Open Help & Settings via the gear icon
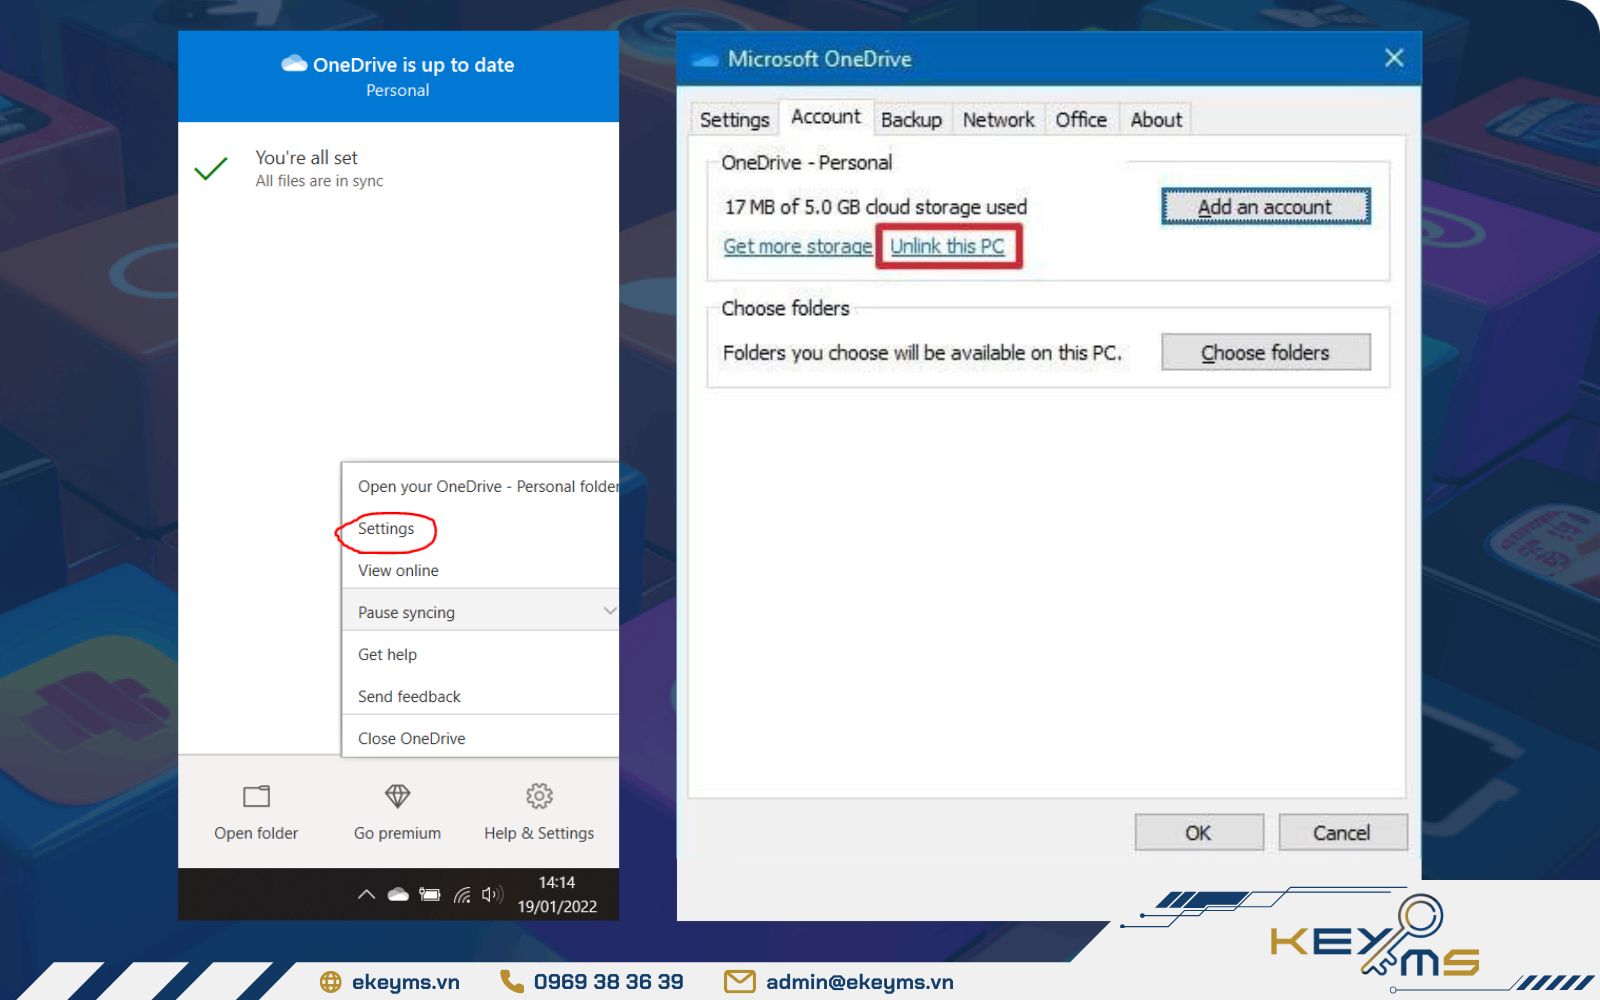The image size is (1600, 1000). tap(538, 795)
